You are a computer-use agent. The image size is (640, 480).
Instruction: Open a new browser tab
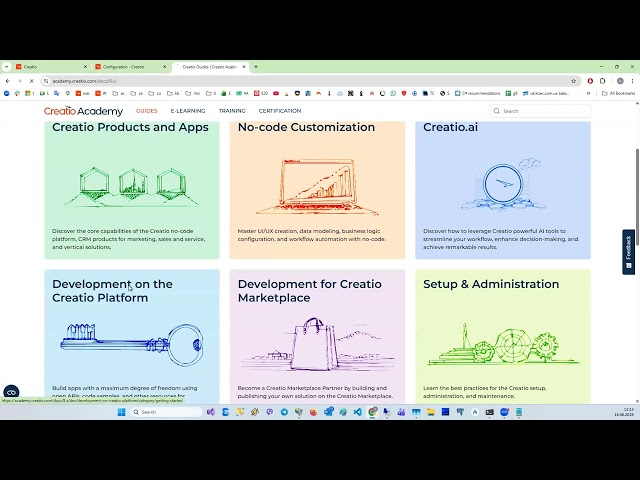(256, 67)
